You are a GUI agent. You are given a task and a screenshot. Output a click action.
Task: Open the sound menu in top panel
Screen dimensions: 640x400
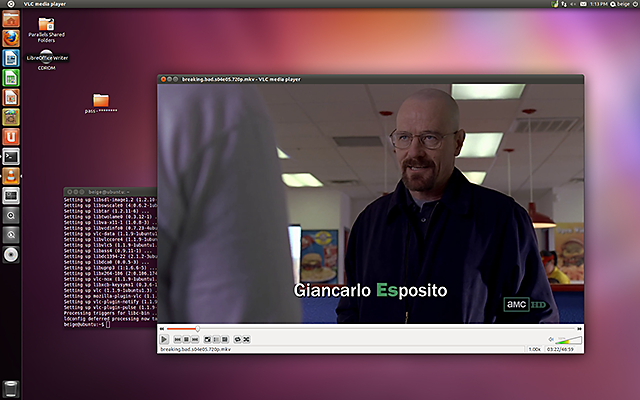pos(573,4)
